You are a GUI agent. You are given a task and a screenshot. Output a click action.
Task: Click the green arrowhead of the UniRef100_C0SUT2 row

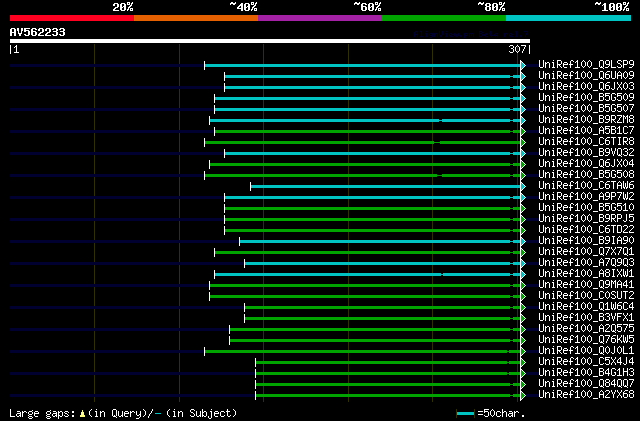pos(523,296)
